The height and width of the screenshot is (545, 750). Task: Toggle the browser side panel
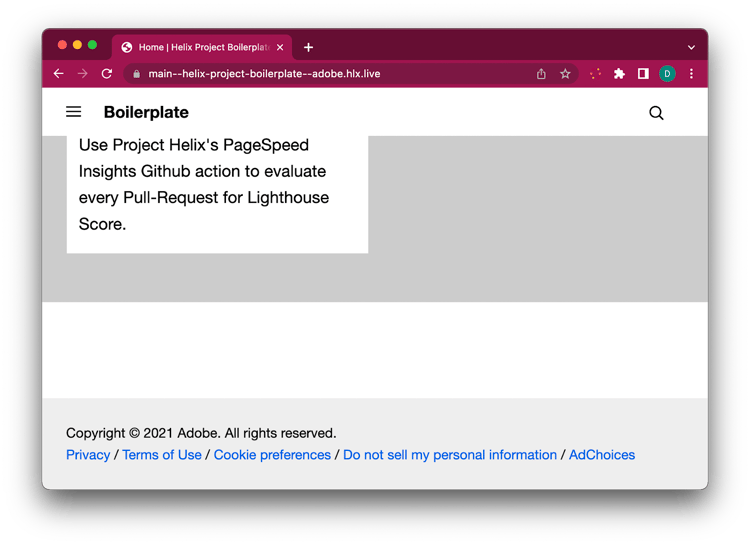643,74
